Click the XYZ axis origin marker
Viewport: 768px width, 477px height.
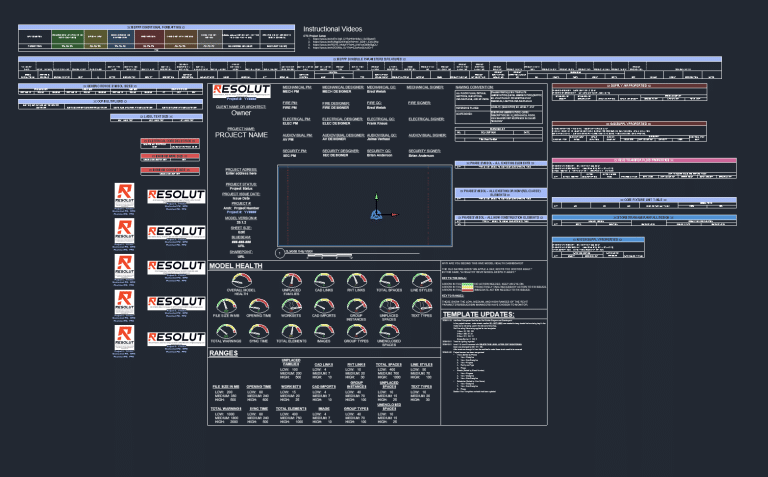[x=375, y=213]
